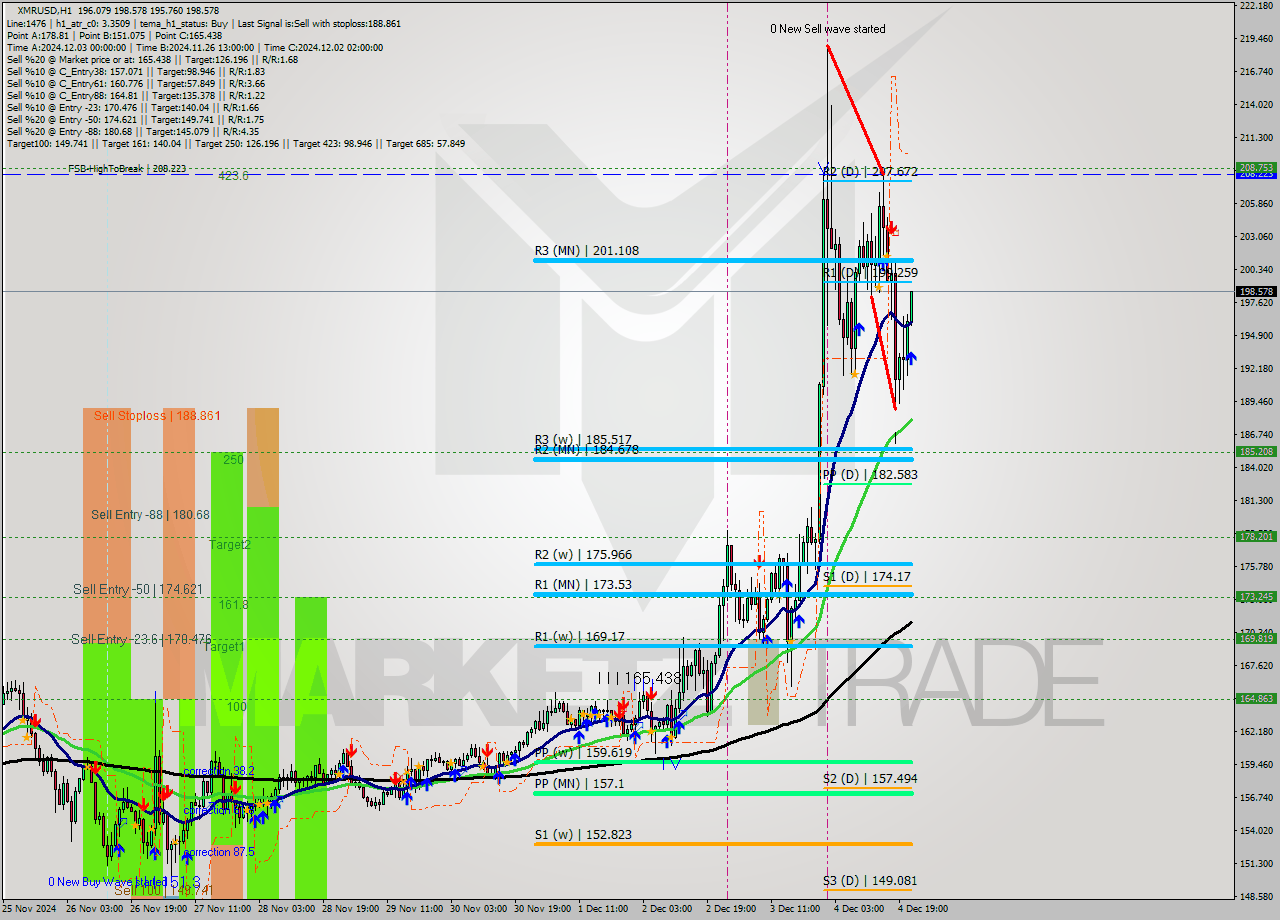Select the '0 New Buy Wave started' label
The width and height of the screenshot is (1280, 920).
click(106, 881)
